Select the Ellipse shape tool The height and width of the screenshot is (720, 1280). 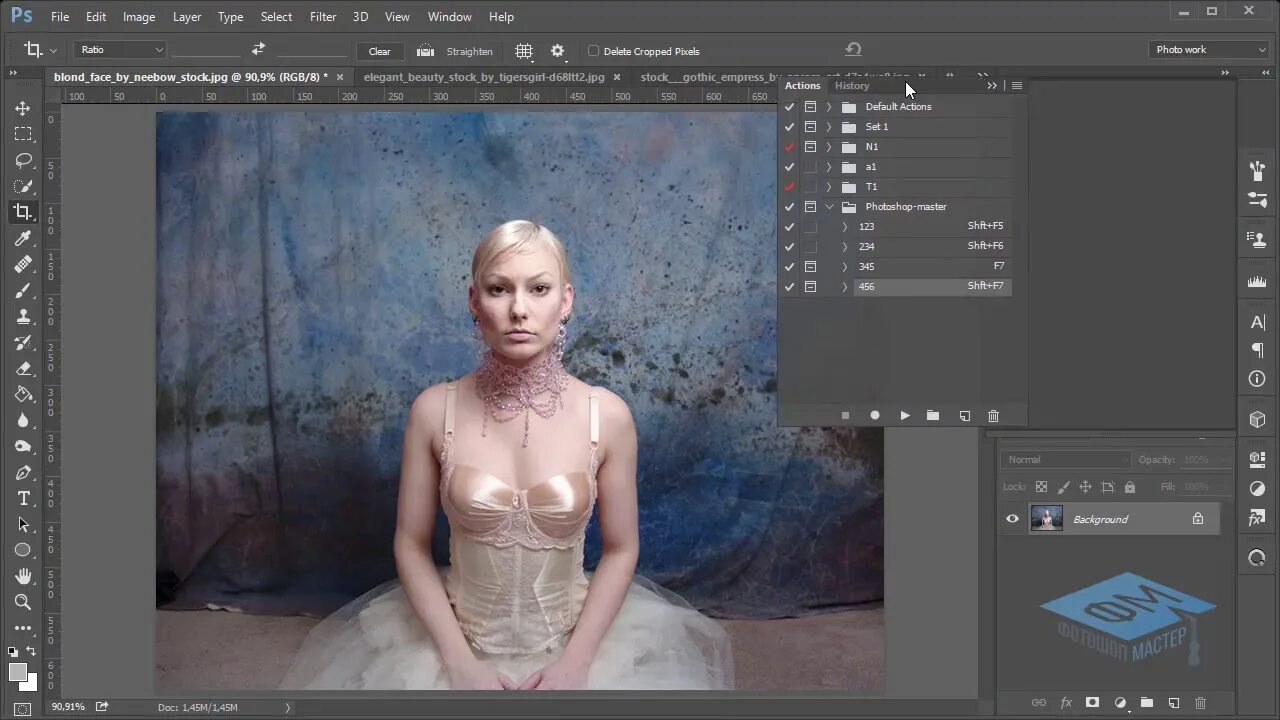(x=22, y=550)
